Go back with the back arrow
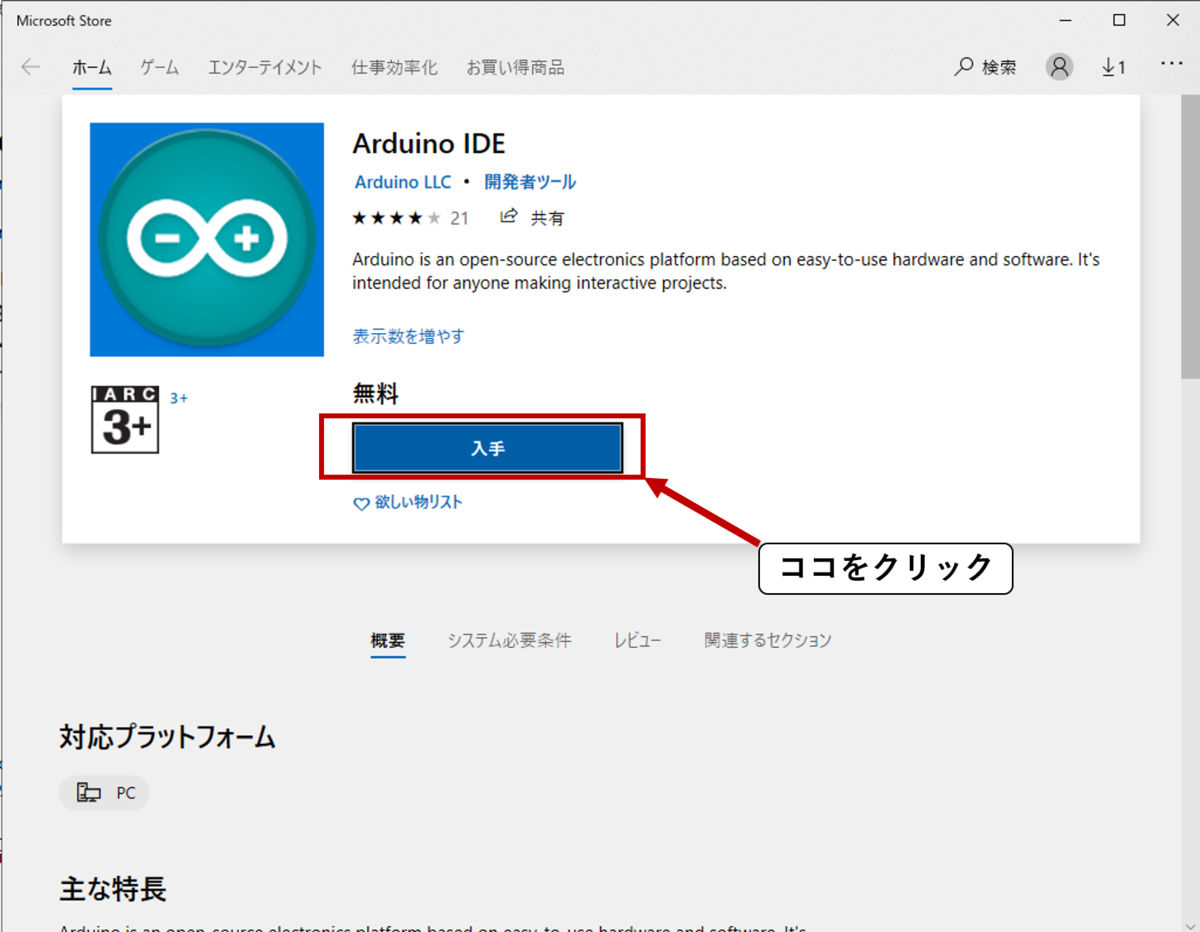Image resolution: width=1200 pixels, height=932 pixels. click(30, 67)
